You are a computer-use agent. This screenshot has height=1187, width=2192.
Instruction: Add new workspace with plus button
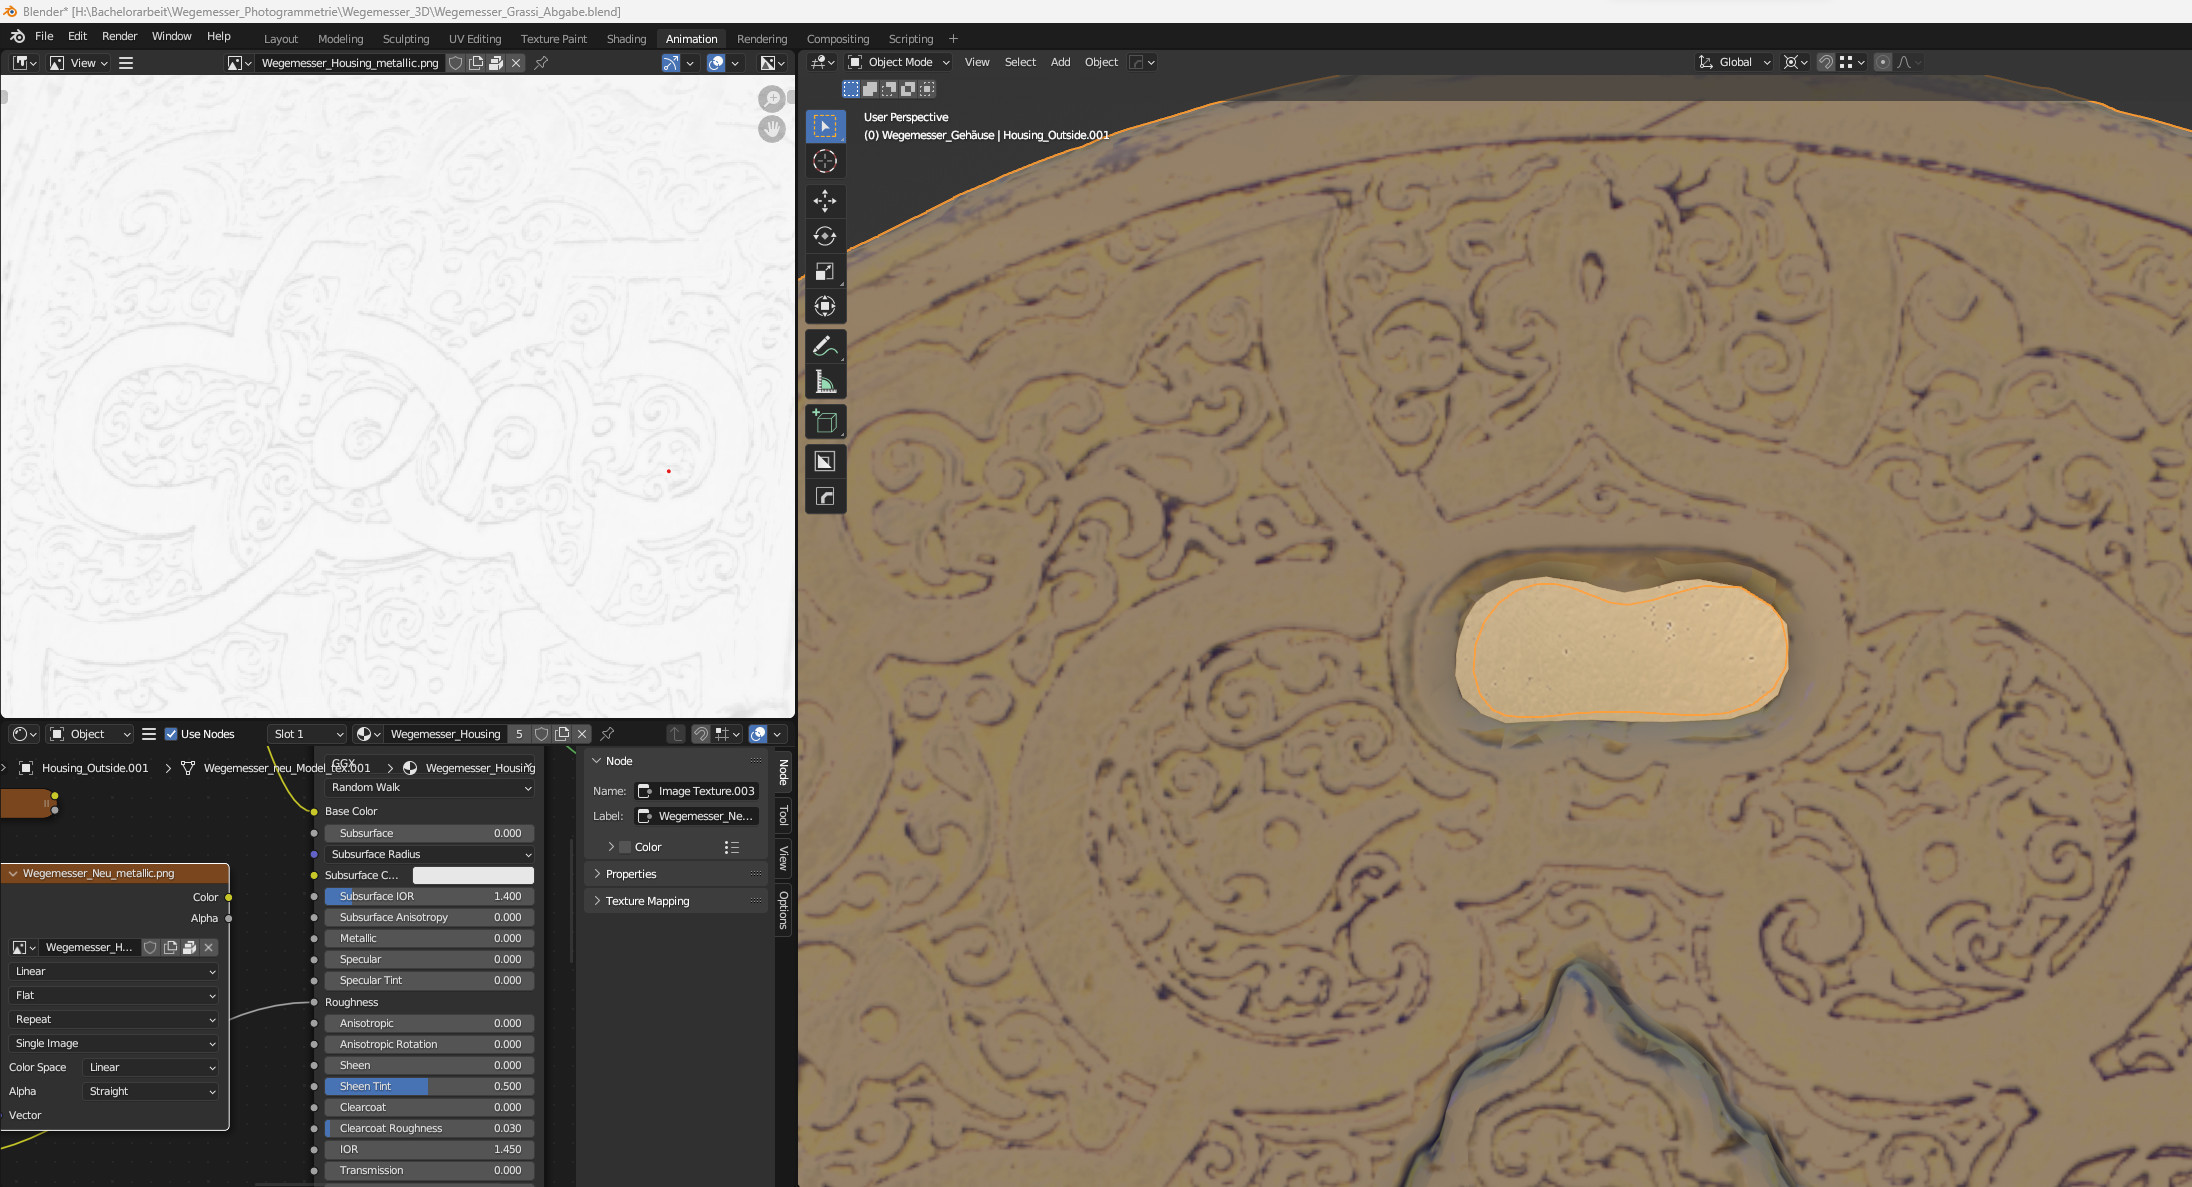click(953, 39)
